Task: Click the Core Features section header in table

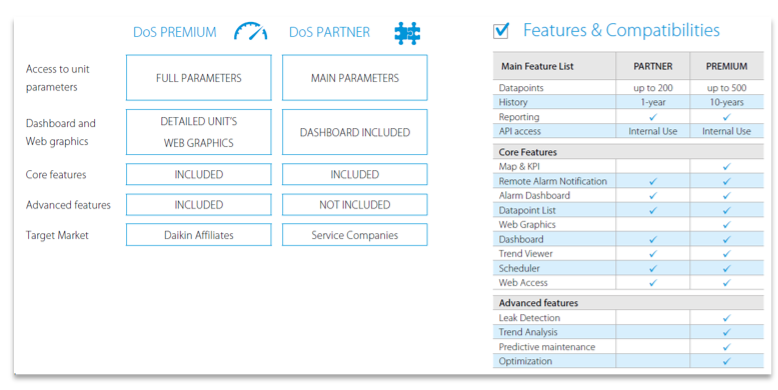Action: coord(628,152)
